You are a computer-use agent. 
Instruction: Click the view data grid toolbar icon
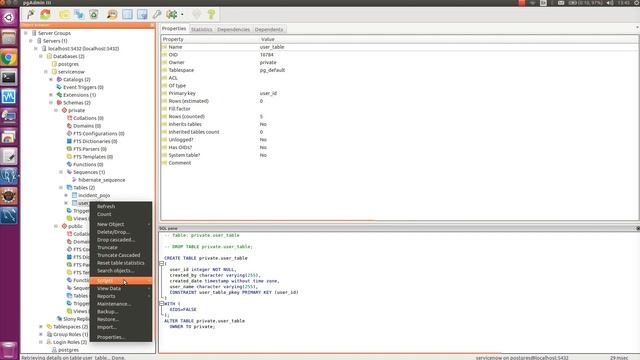click(x=127, y=14)
